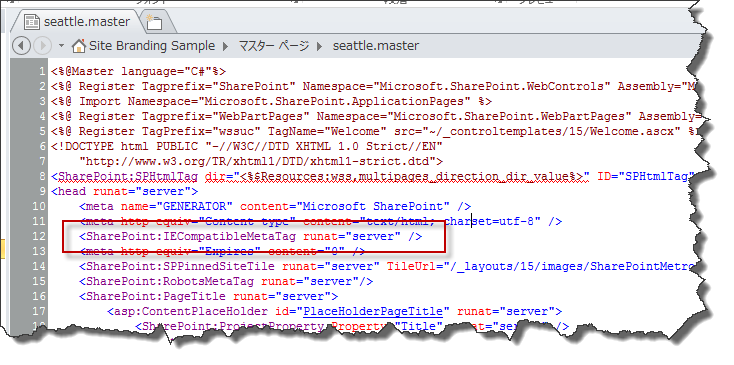Click head runat="server" tag on line 9
Screen dimensions: 734x365
[x=125, y=191]
